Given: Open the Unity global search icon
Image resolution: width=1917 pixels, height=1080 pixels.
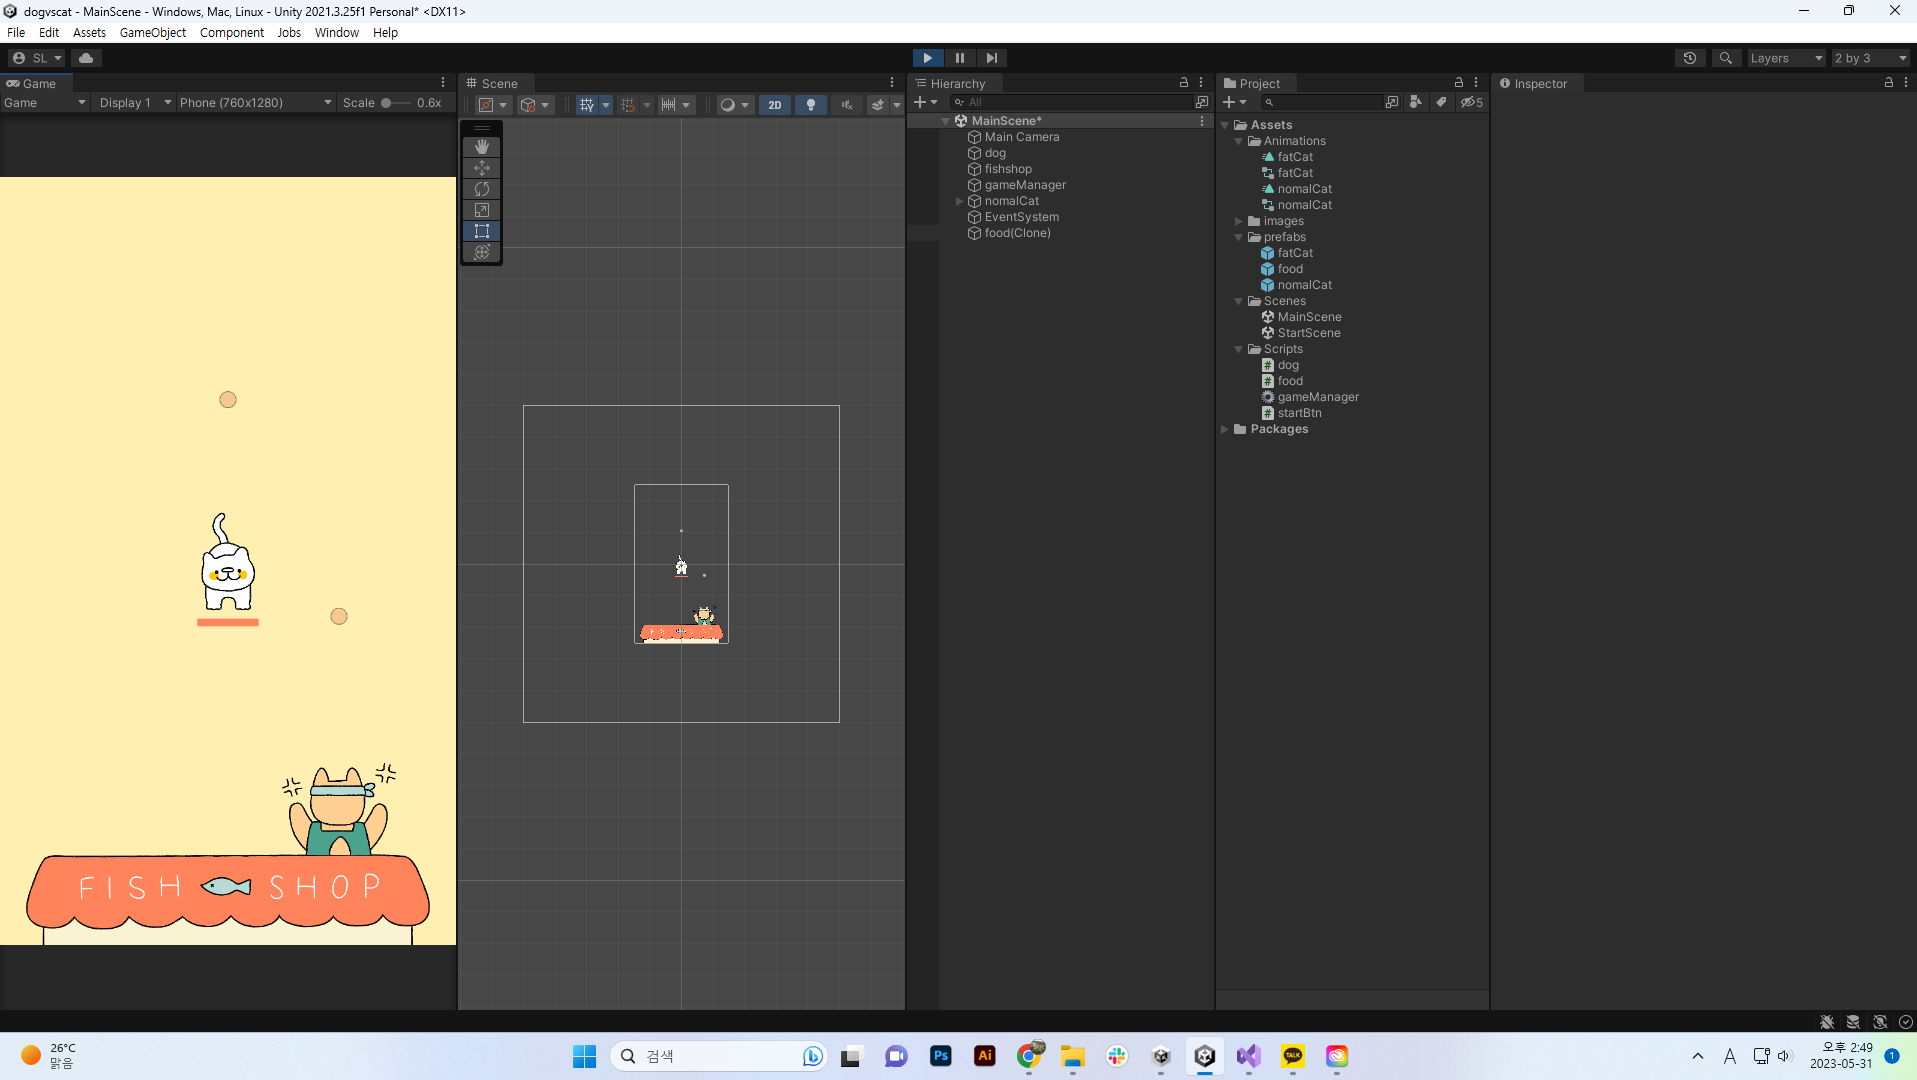Looking at the screenshot, I should (x=1726, y=58).
